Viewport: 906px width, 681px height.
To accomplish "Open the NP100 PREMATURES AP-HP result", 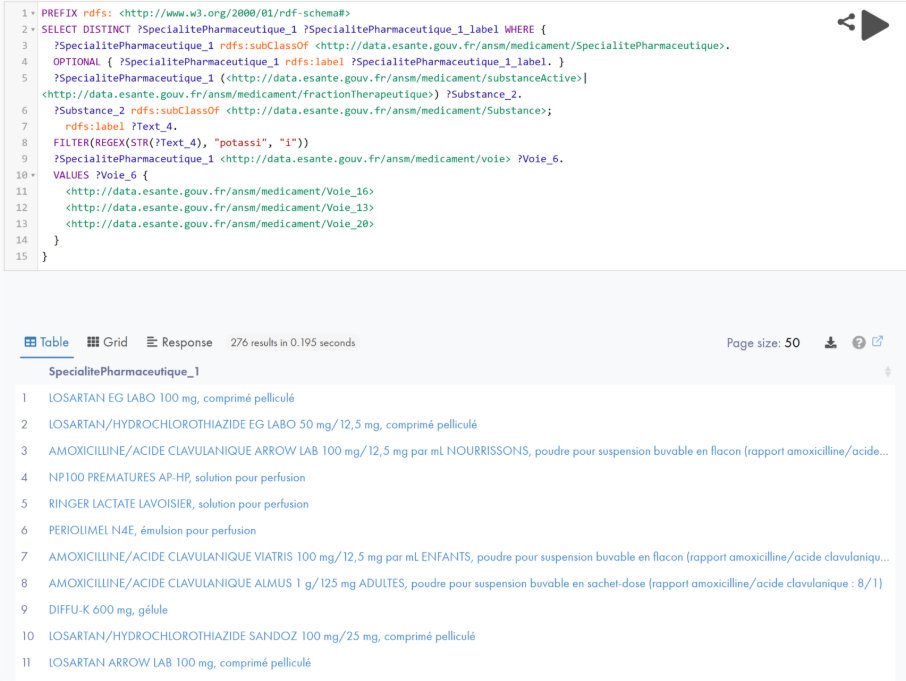I will 164,477.
